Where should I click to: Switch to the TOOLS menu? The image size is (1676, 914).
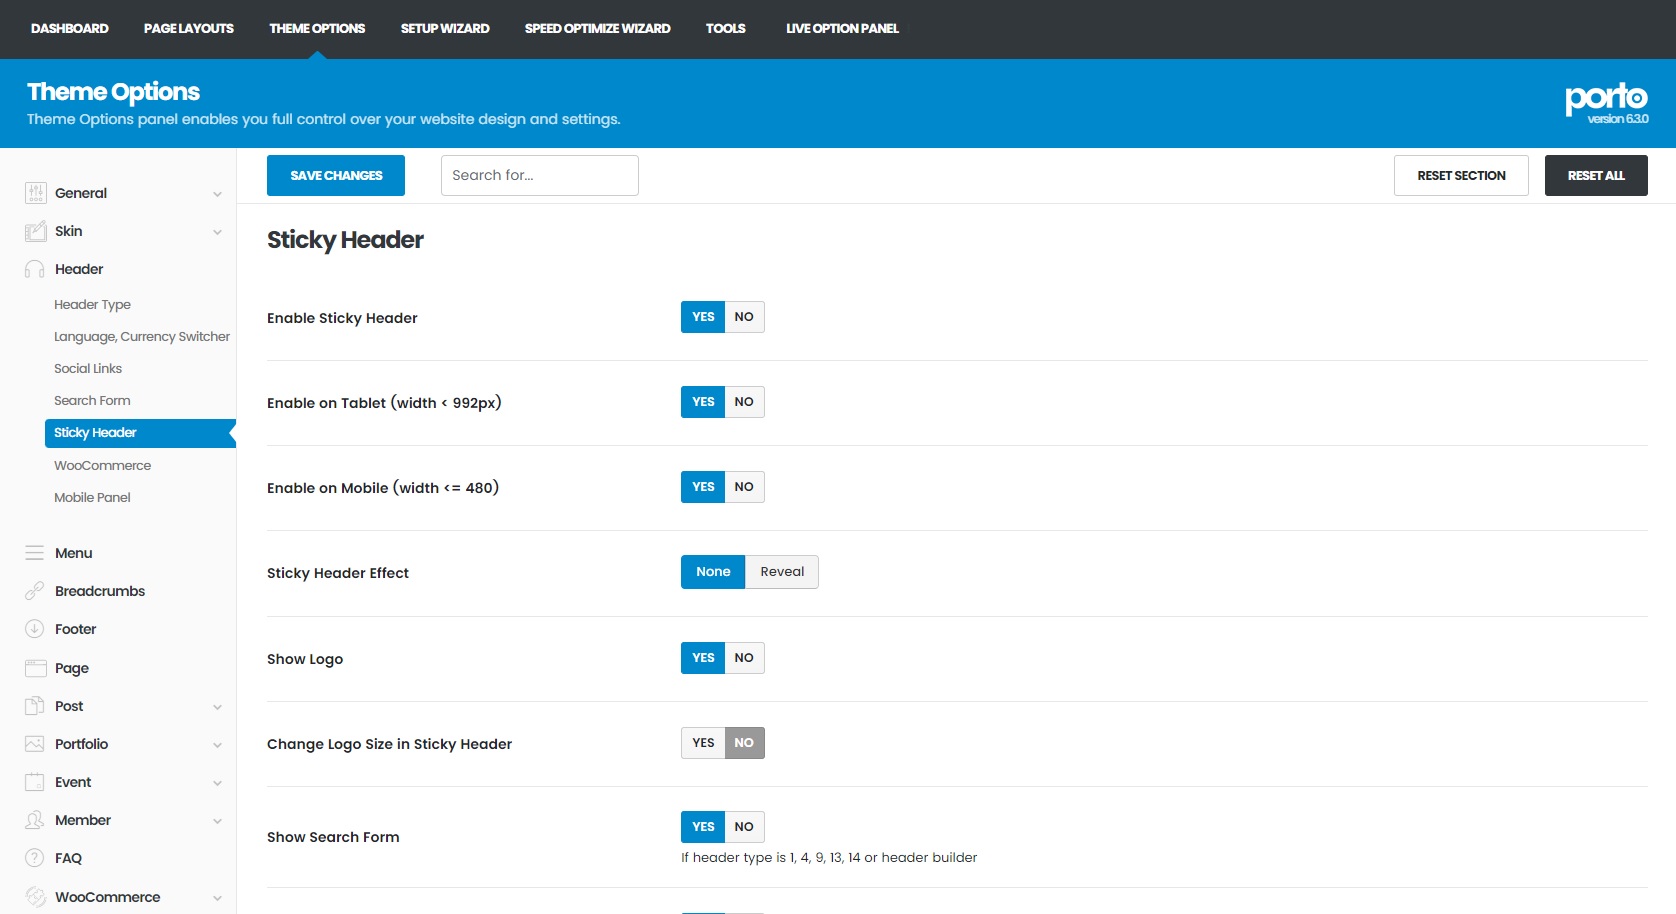coord(725,28)
